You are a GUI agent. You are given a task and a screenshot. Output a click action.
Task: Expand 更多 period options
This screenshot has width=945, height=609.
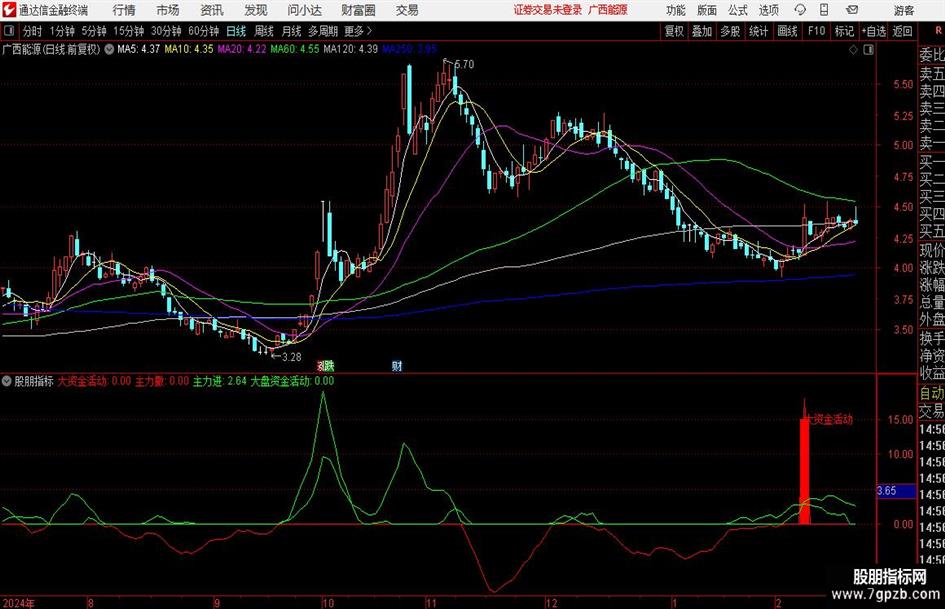click(359, 31)
